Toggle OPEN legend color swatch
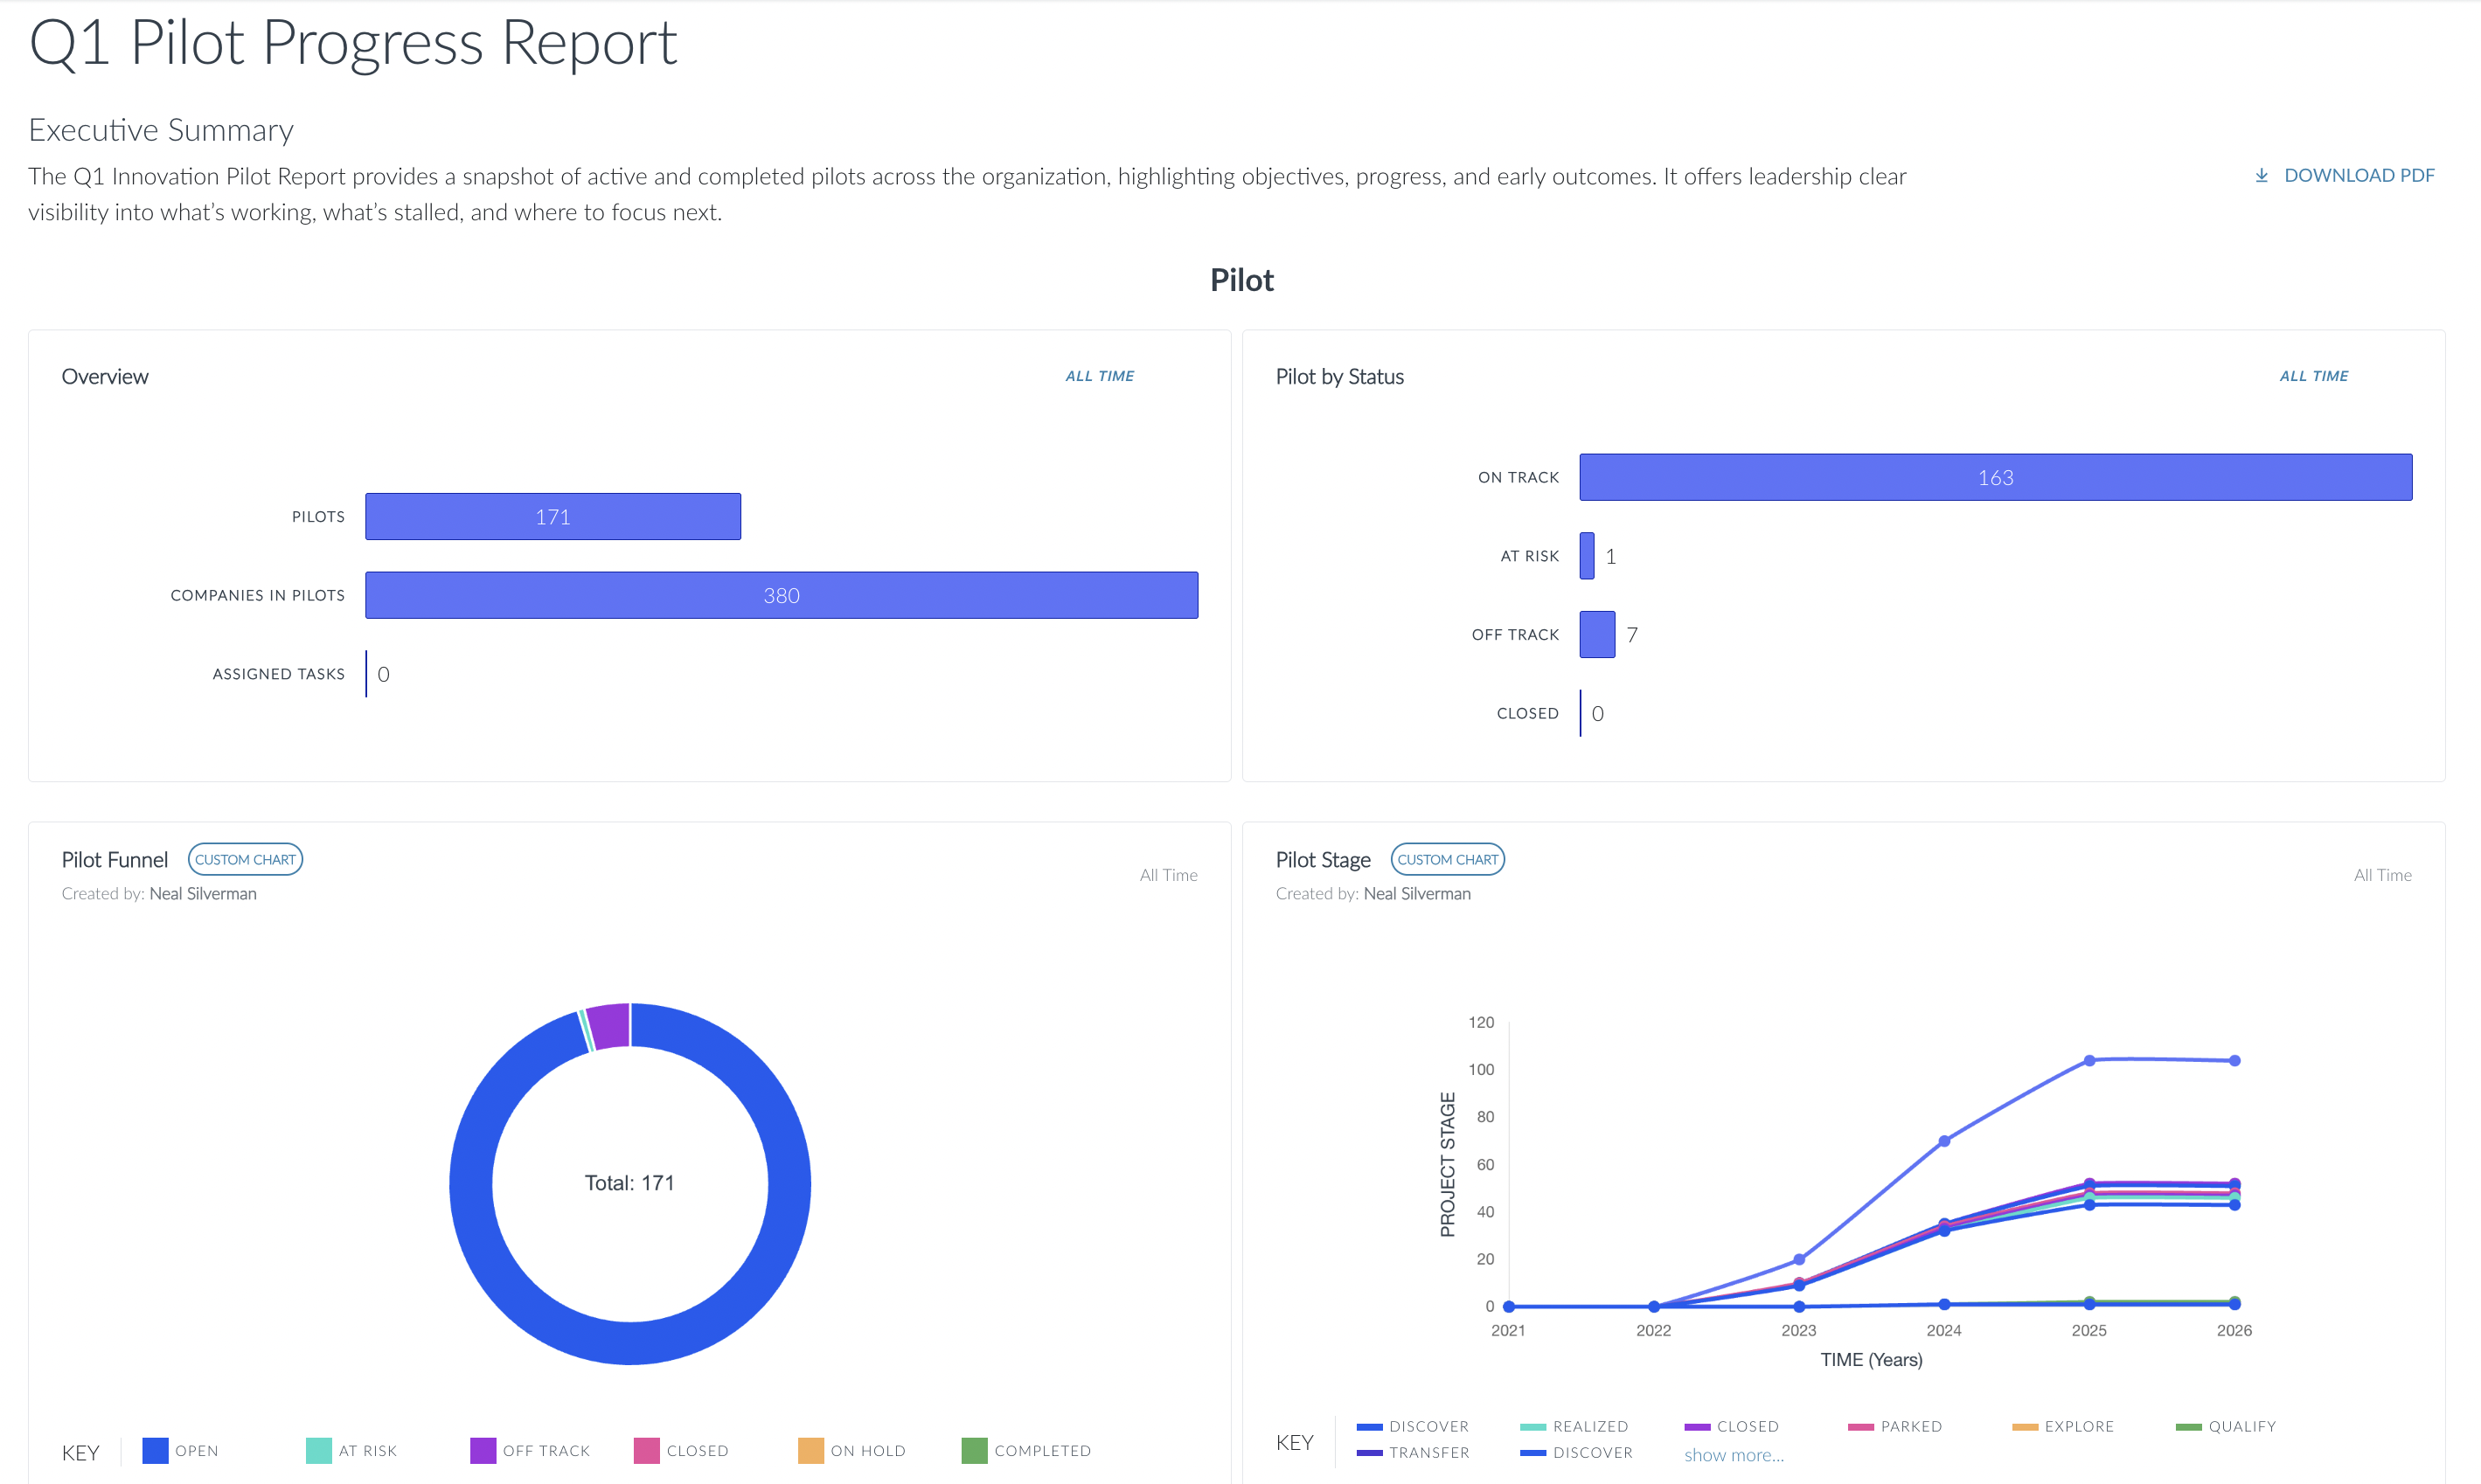 (x=155, y=1450)
